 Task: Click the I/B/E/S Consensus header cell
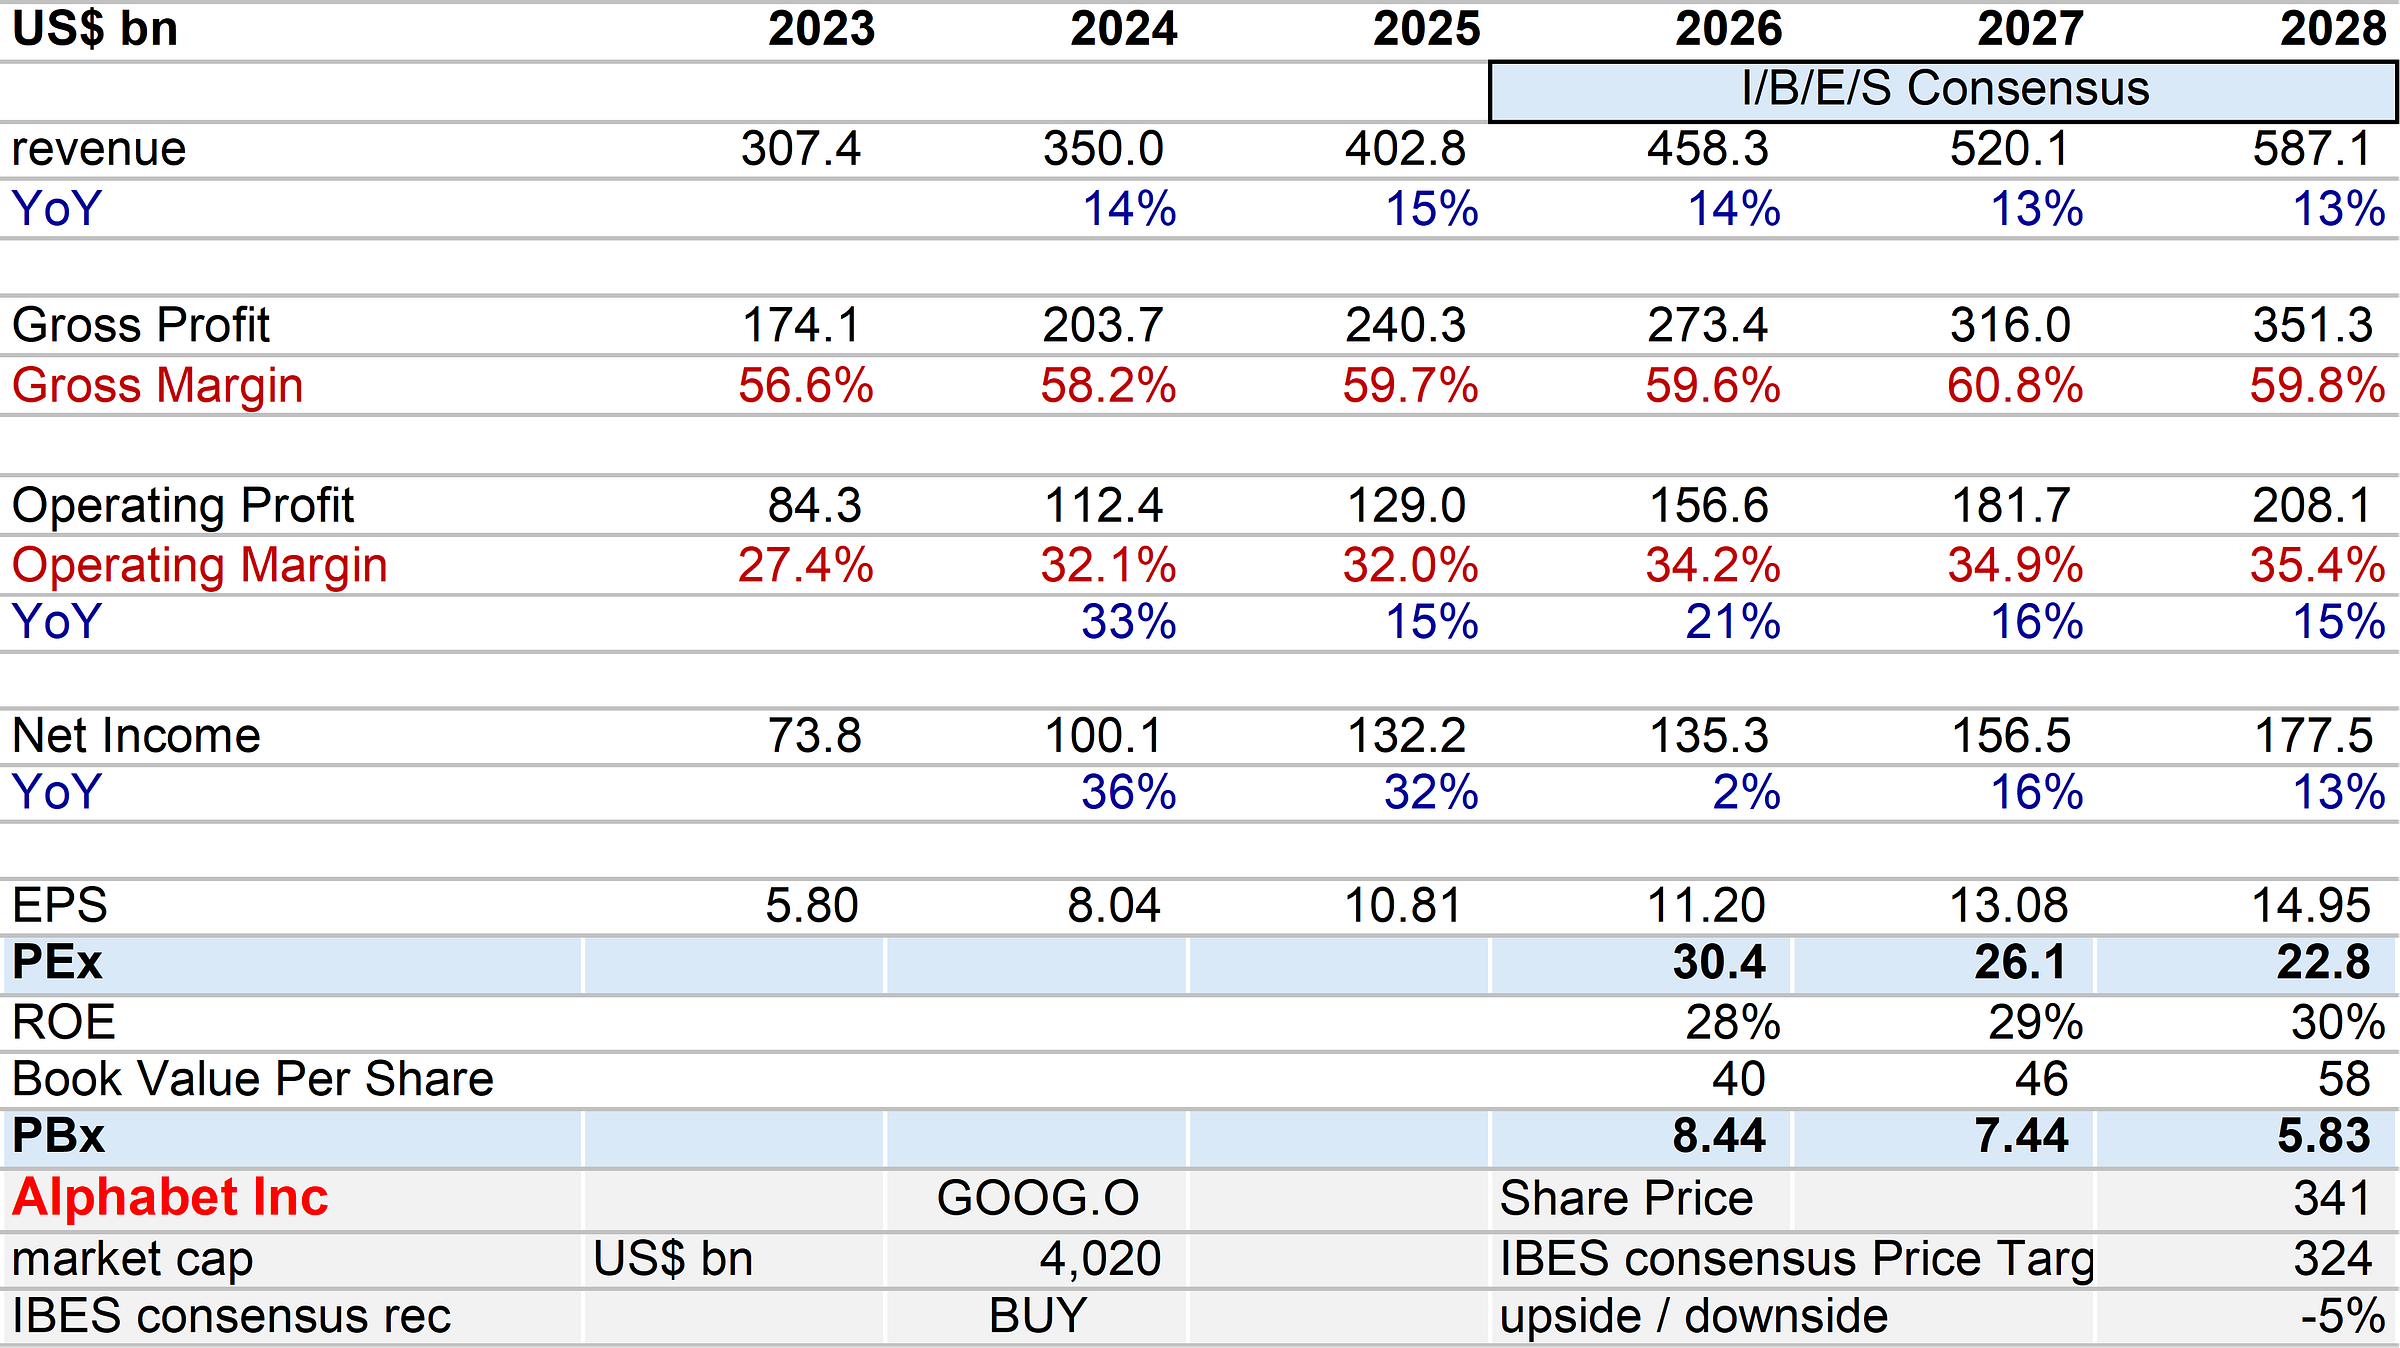[1943, 90]
